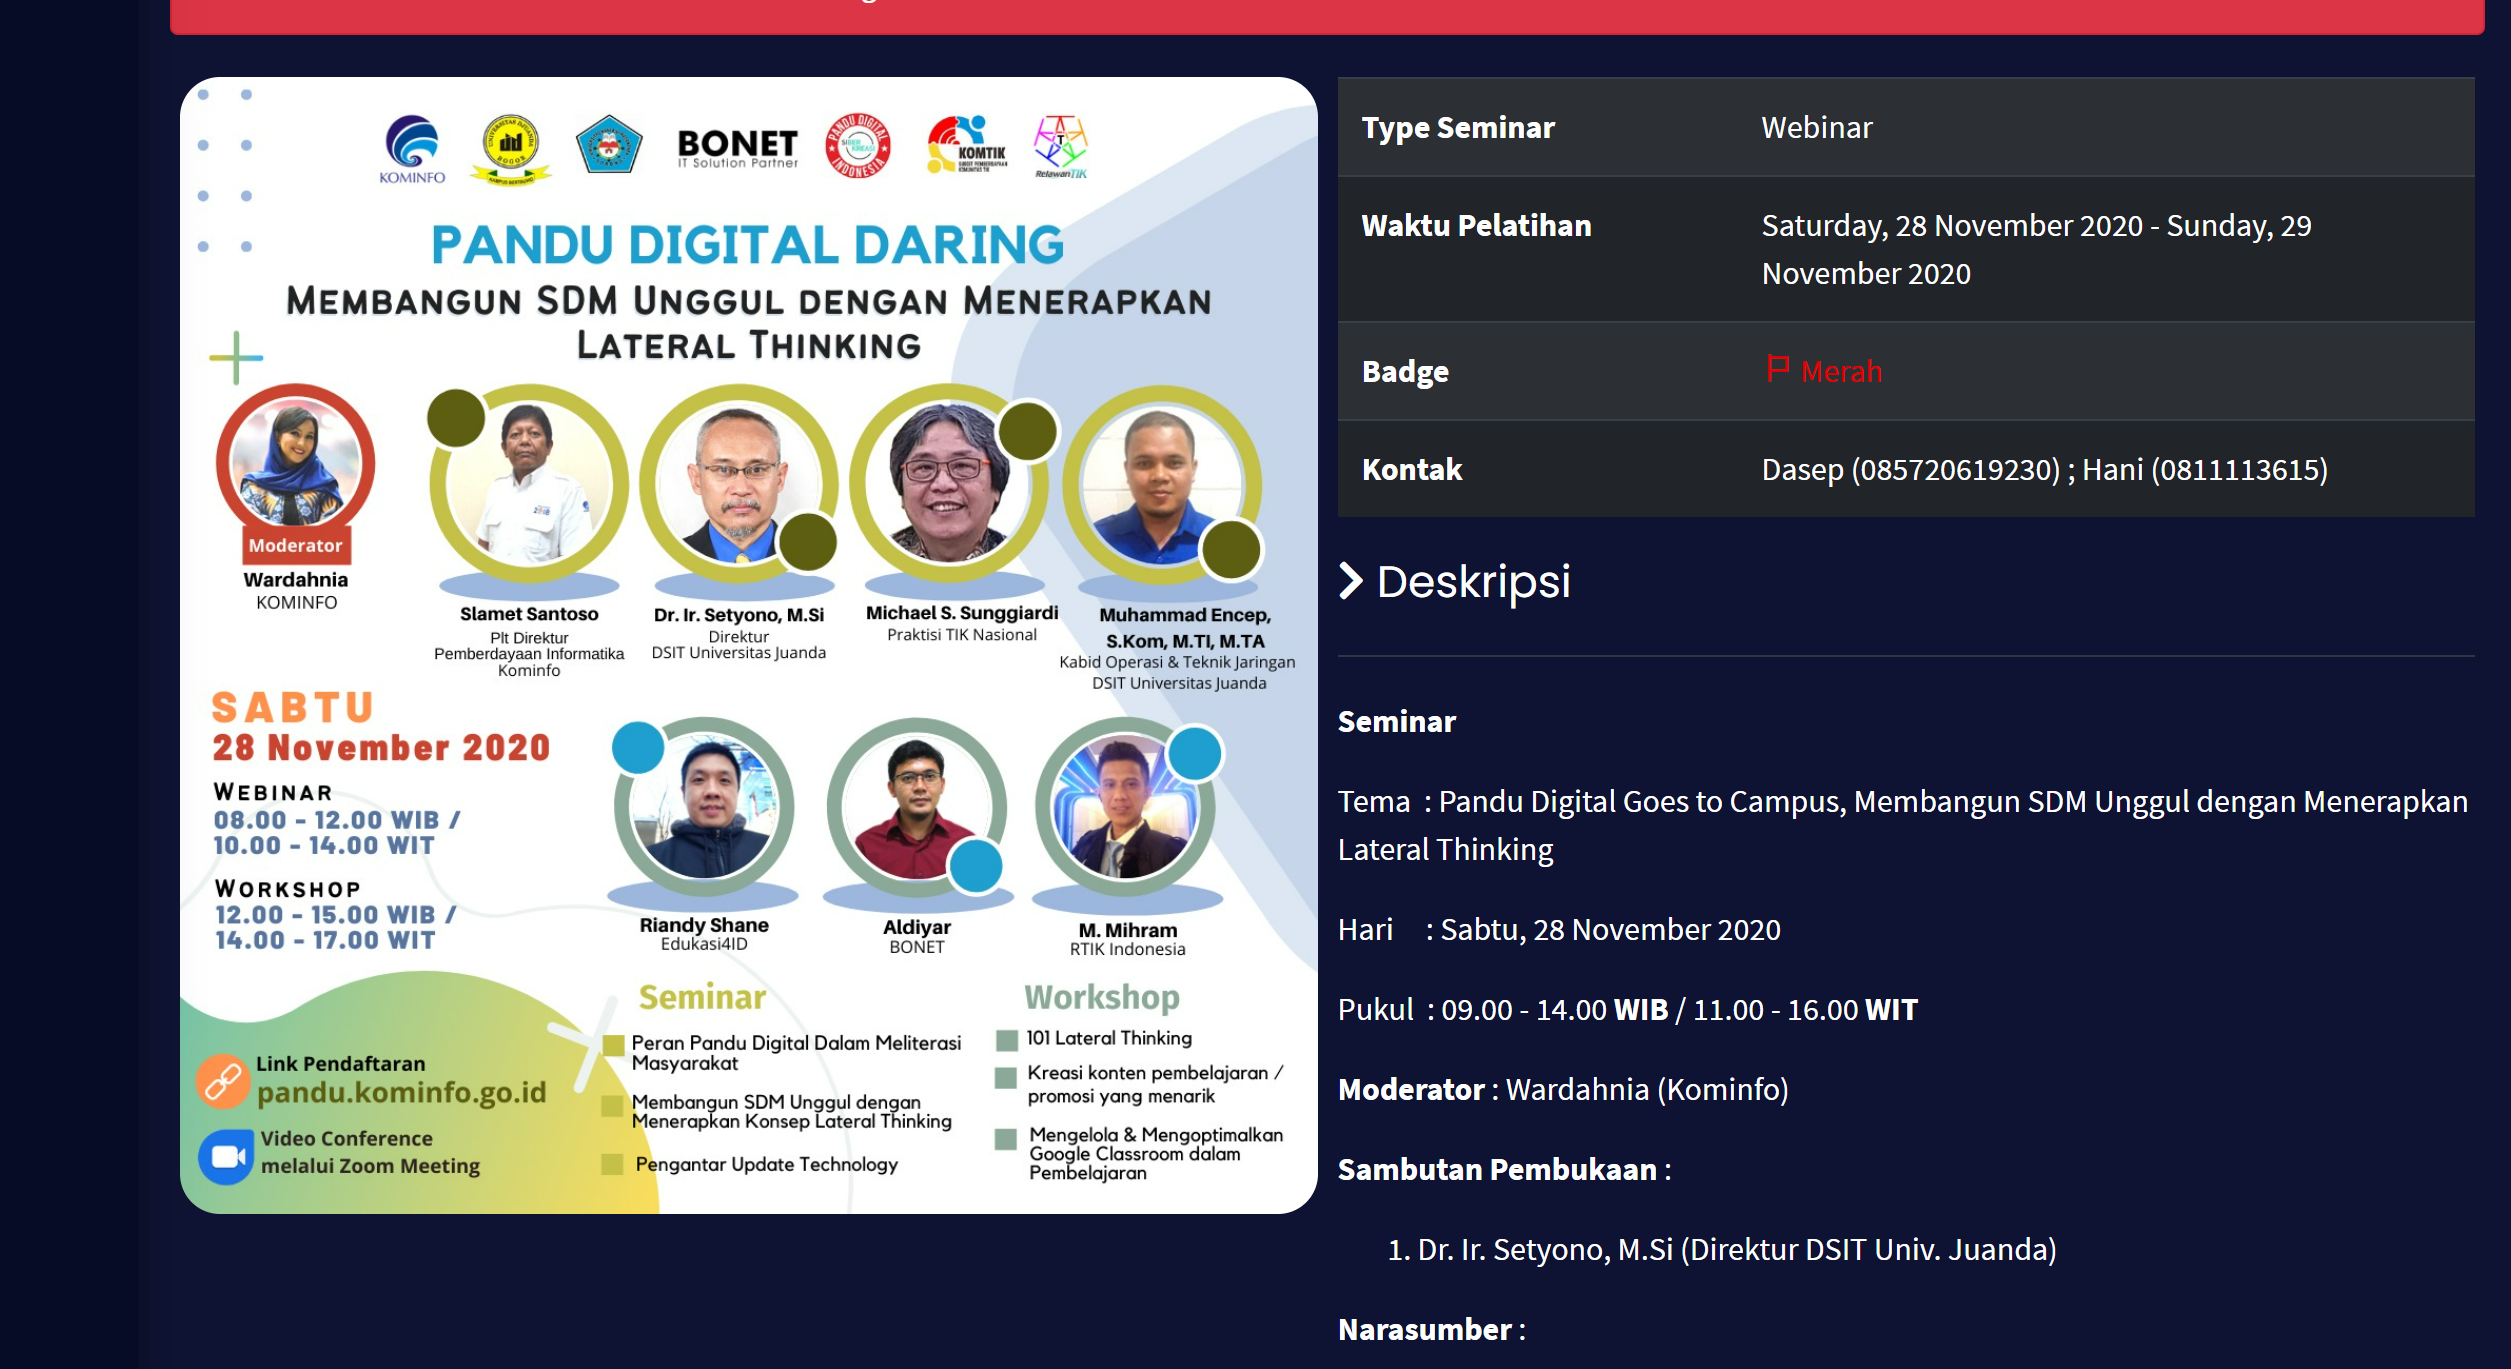The image size is (2511, 1369).
Task: Click the Kontak phone numbers row
Action: pos(2043,469)
